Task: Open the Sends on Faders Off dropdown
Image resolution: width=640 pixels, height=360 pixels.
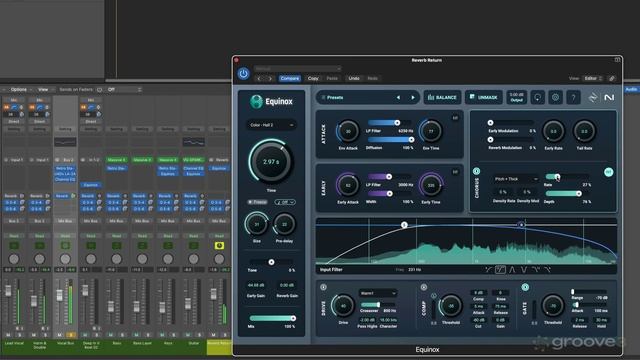Action: pos(124,89)
